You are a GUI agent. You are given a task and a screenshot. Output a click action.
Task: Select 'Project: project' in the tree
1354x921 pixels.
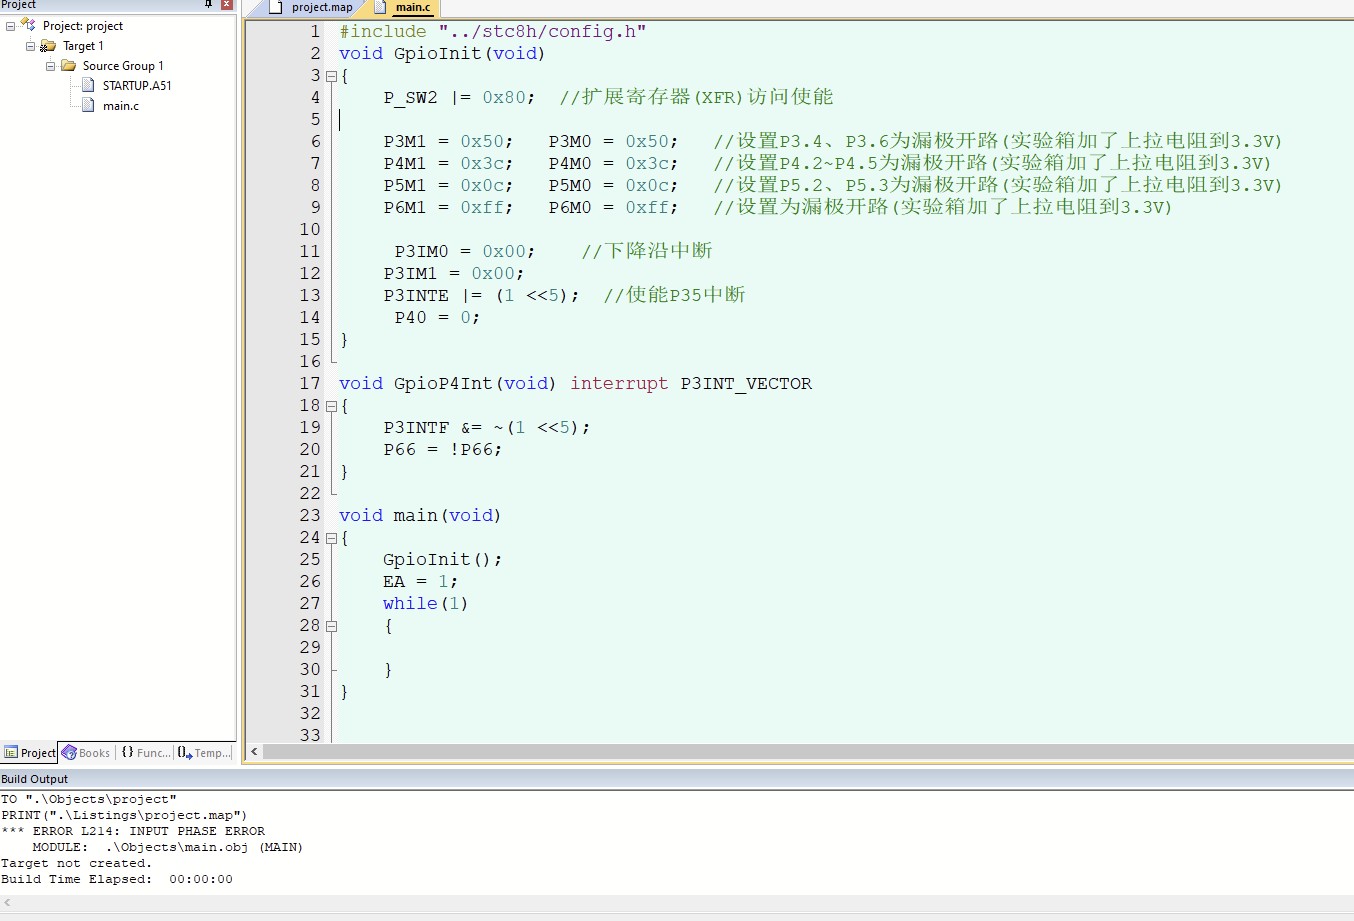pos(83,26)
